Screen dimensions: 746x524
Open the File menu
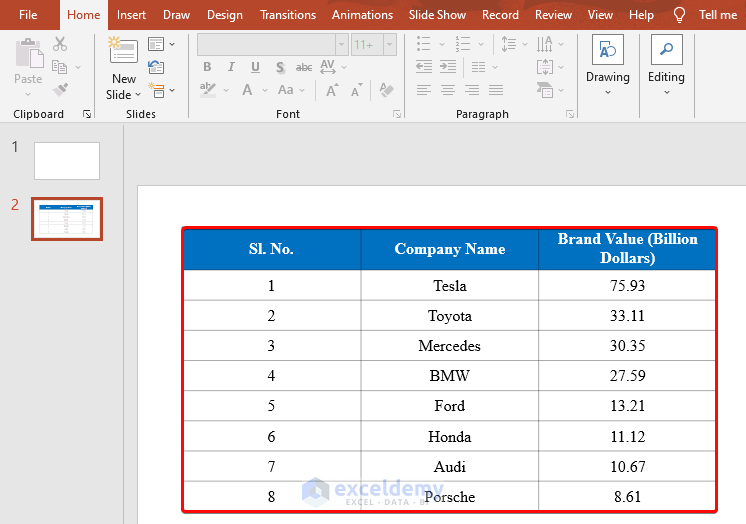click(28, 15)
